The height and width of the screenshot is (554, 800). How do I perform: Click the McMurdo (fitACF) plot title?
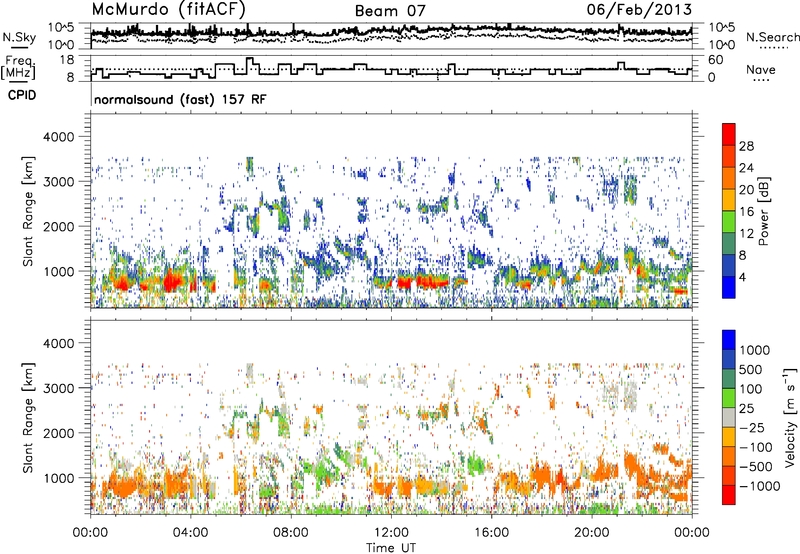[169, 9]
